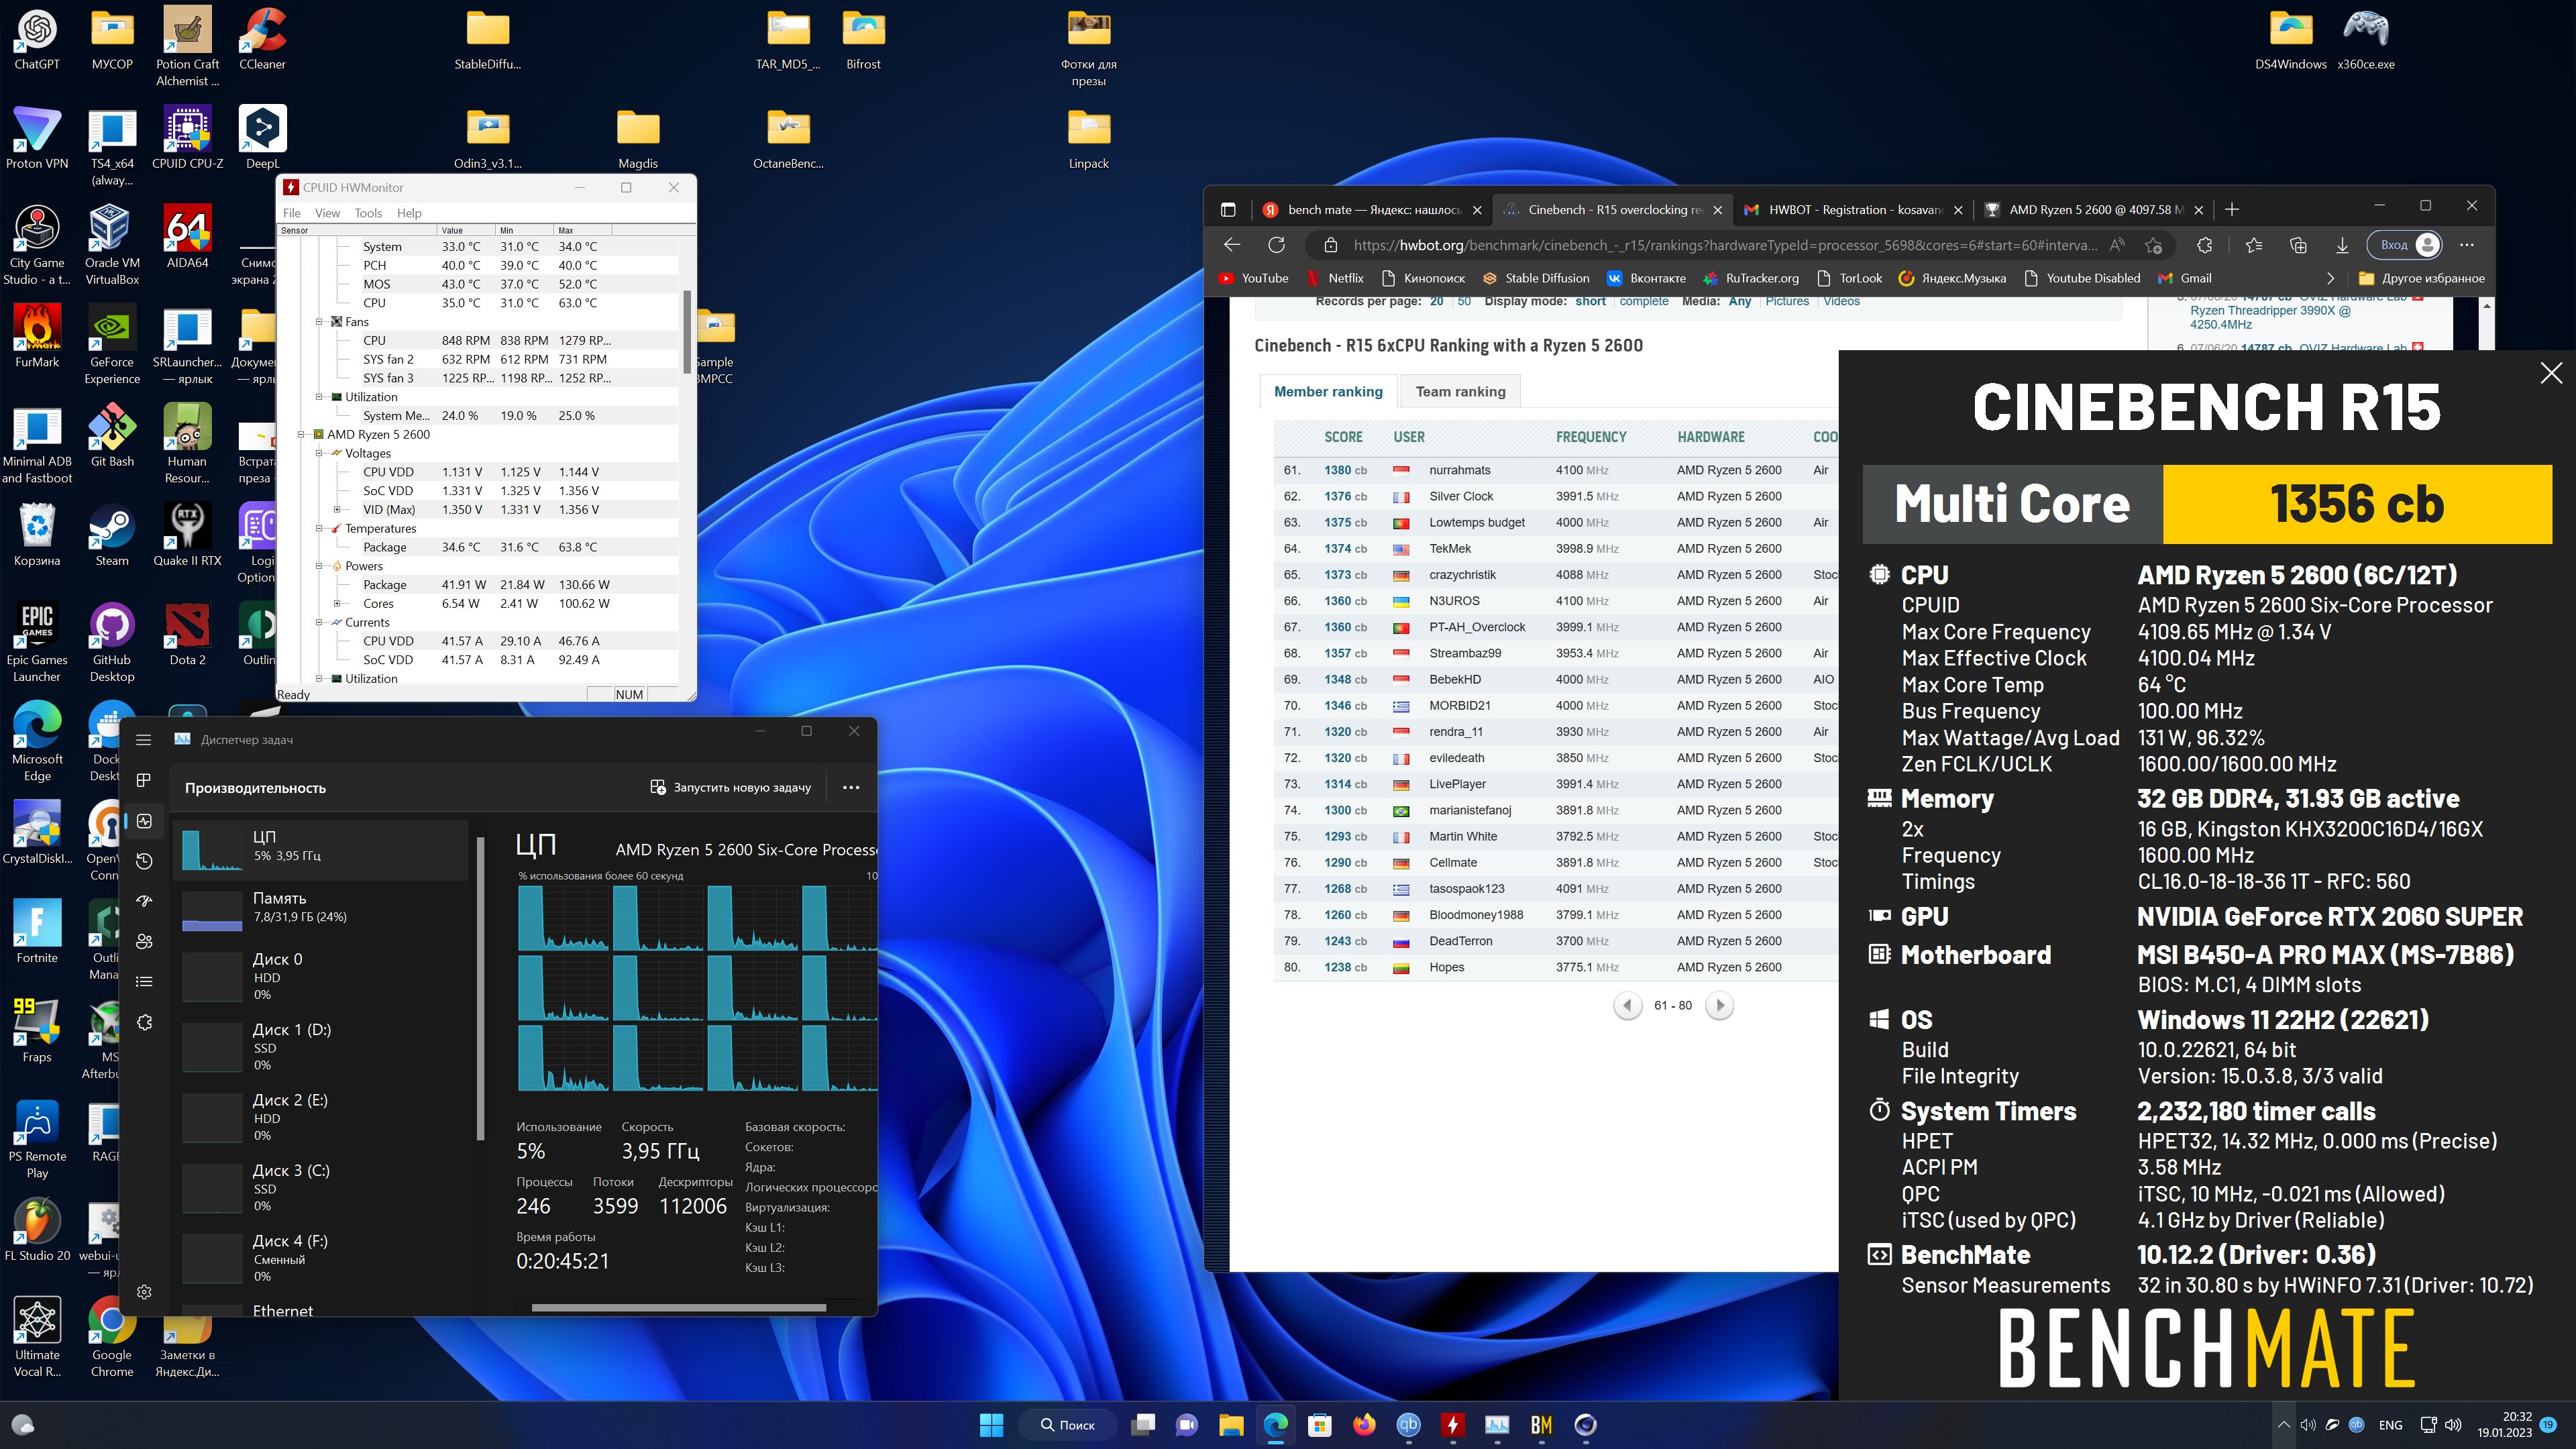The image size is (2576, 1449).
Task: Open GeForce Experience desktop icon
Action: [112, 345]
